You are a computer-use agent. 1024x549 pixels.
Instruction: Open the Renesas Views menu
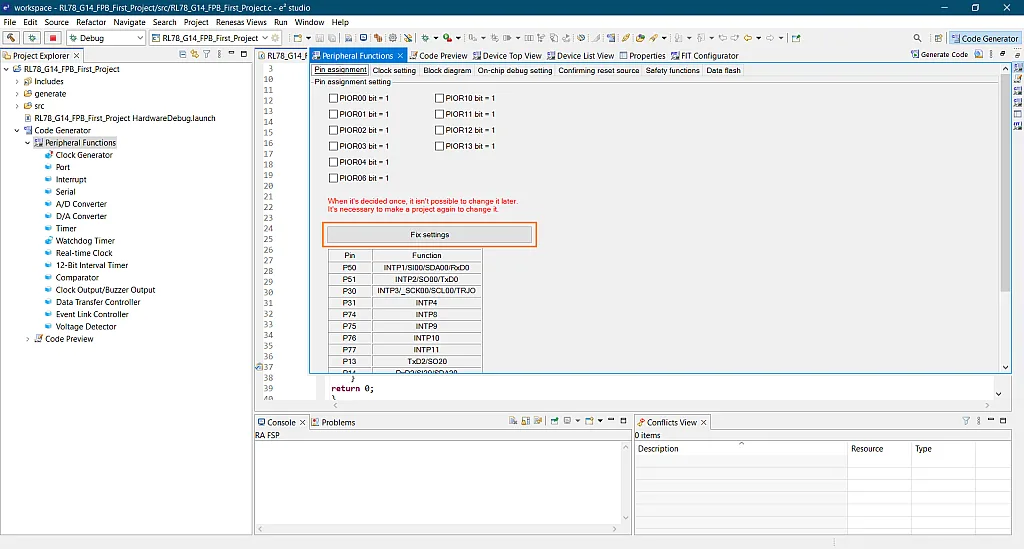pos(241,22)
